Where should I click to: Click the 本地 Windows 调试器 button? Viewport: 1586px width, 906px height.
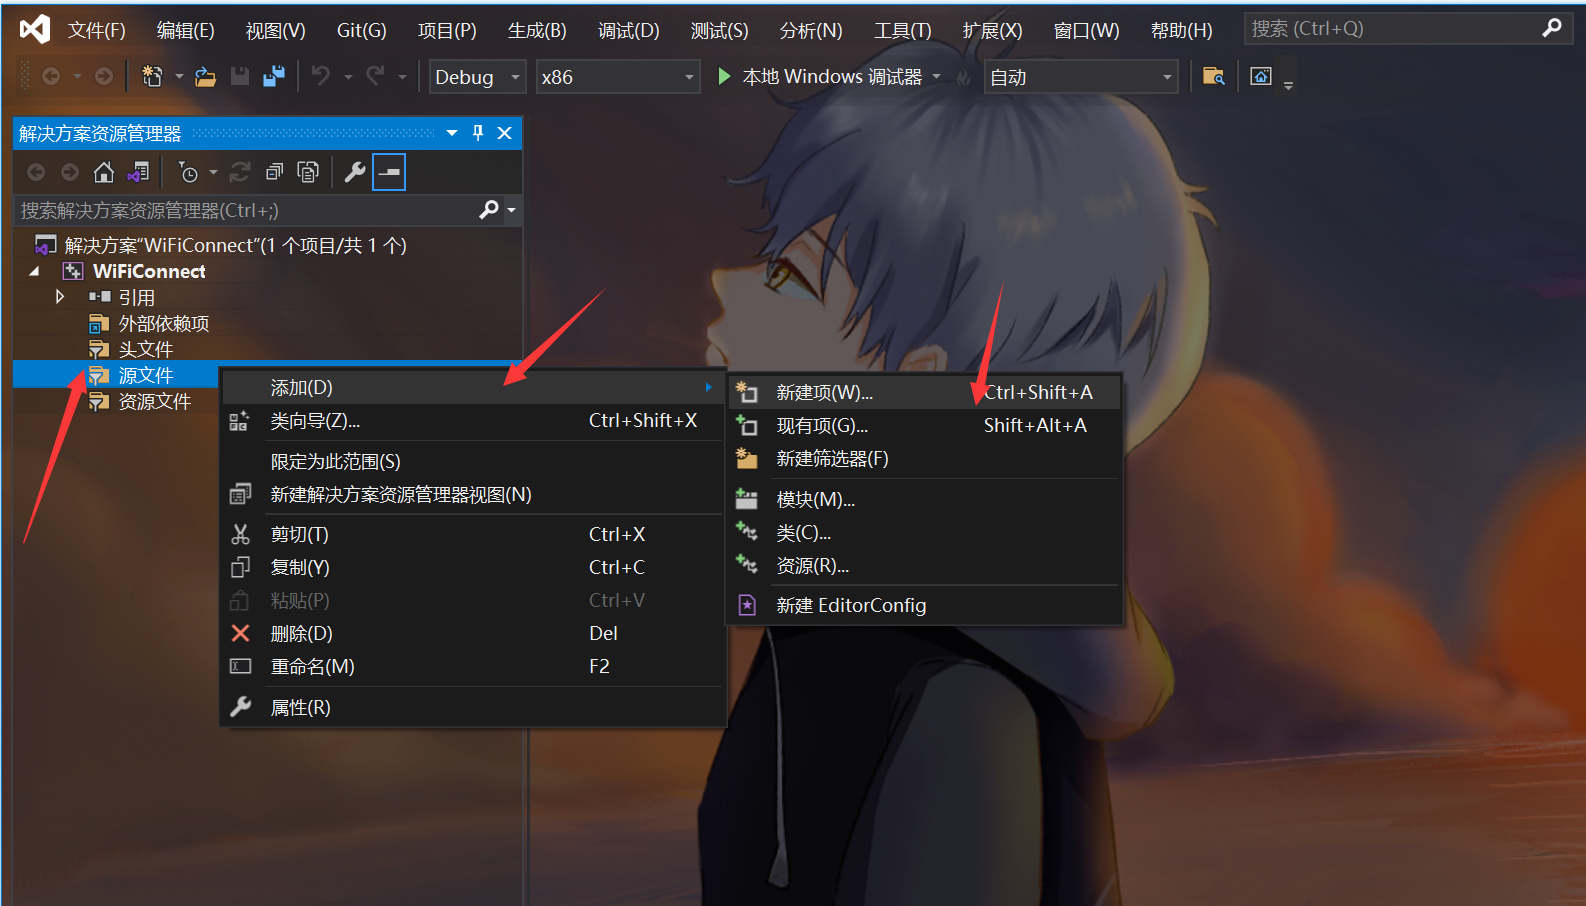click(x=820, y=76)
